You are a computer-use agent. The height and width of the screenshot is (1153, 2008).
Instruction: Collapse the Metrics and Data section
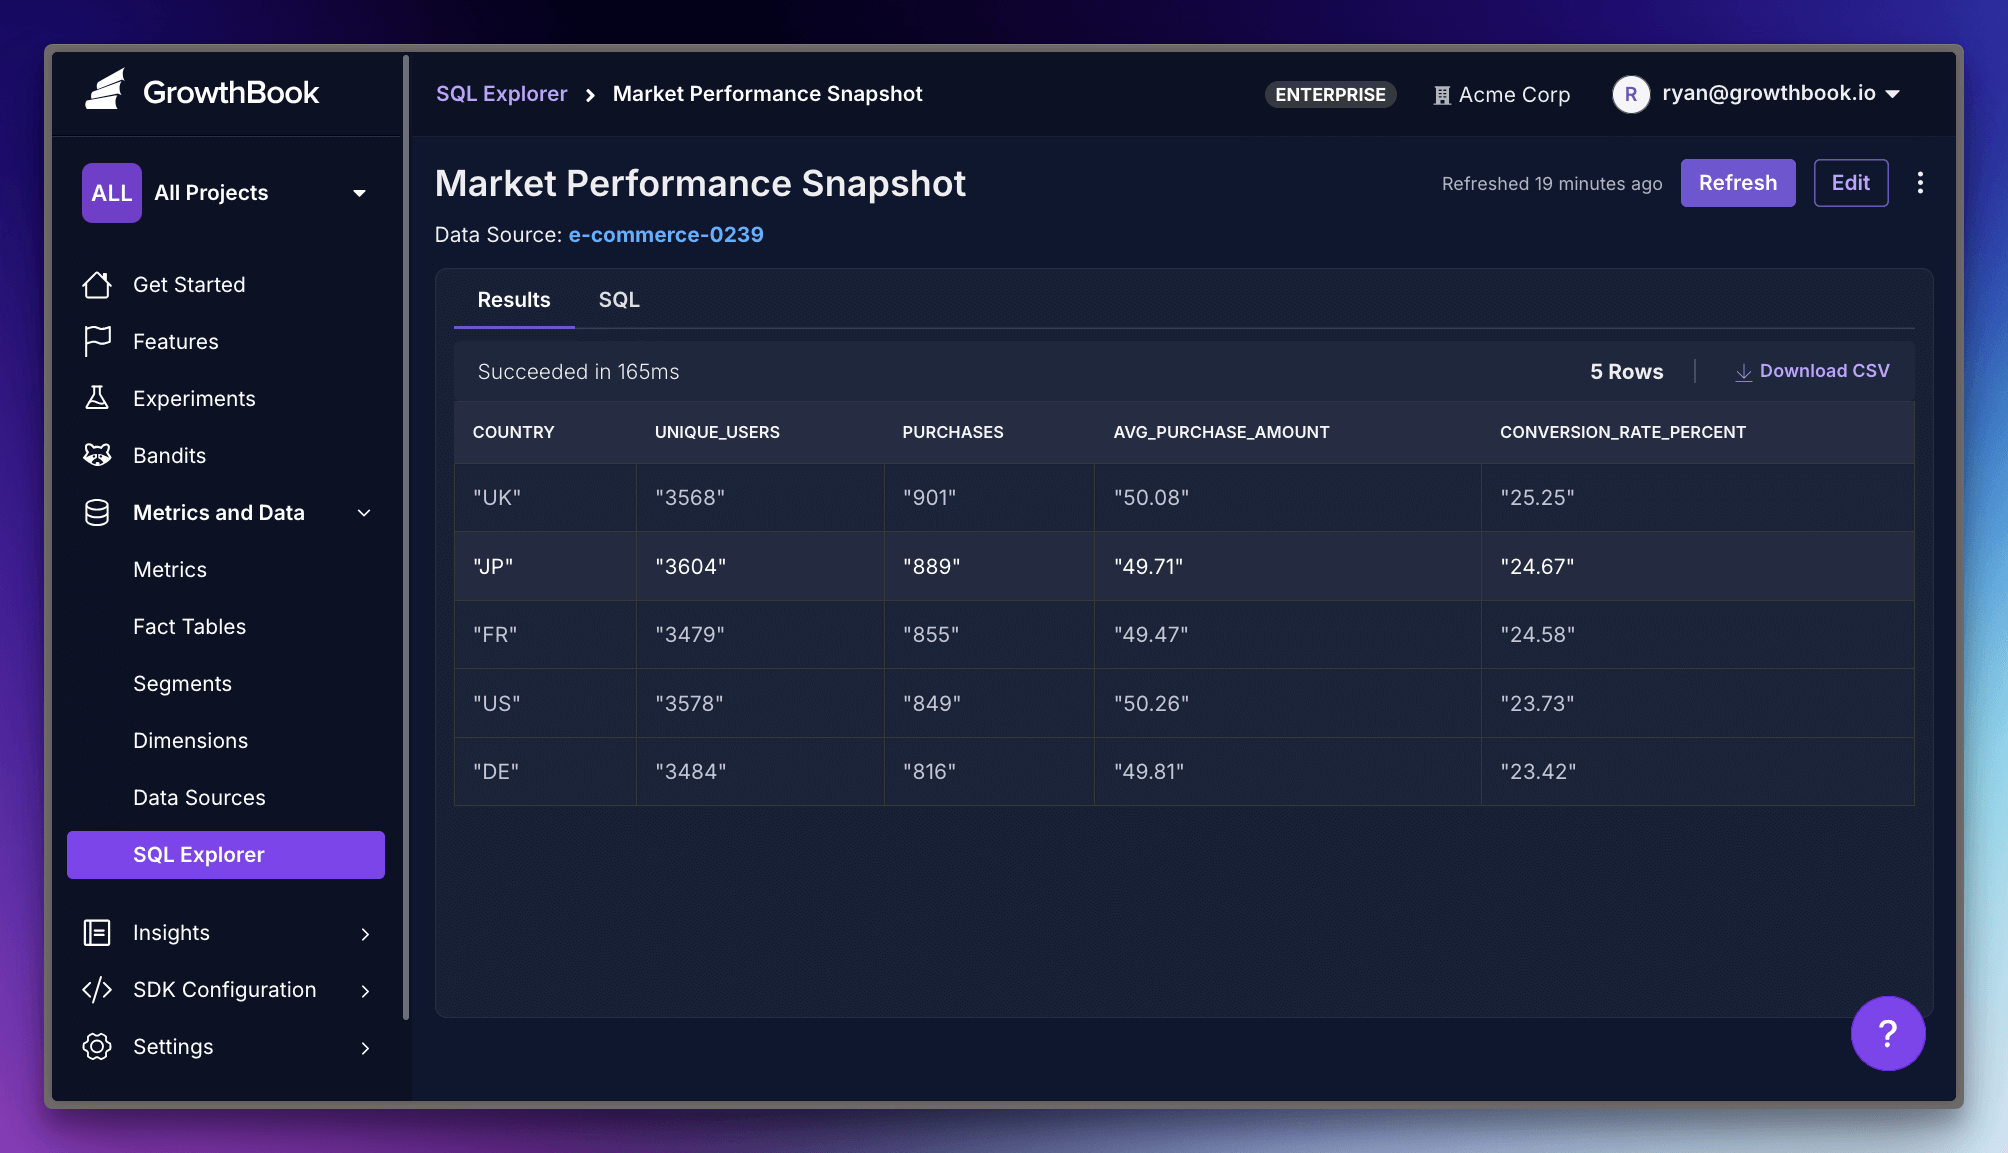point(364,513)
